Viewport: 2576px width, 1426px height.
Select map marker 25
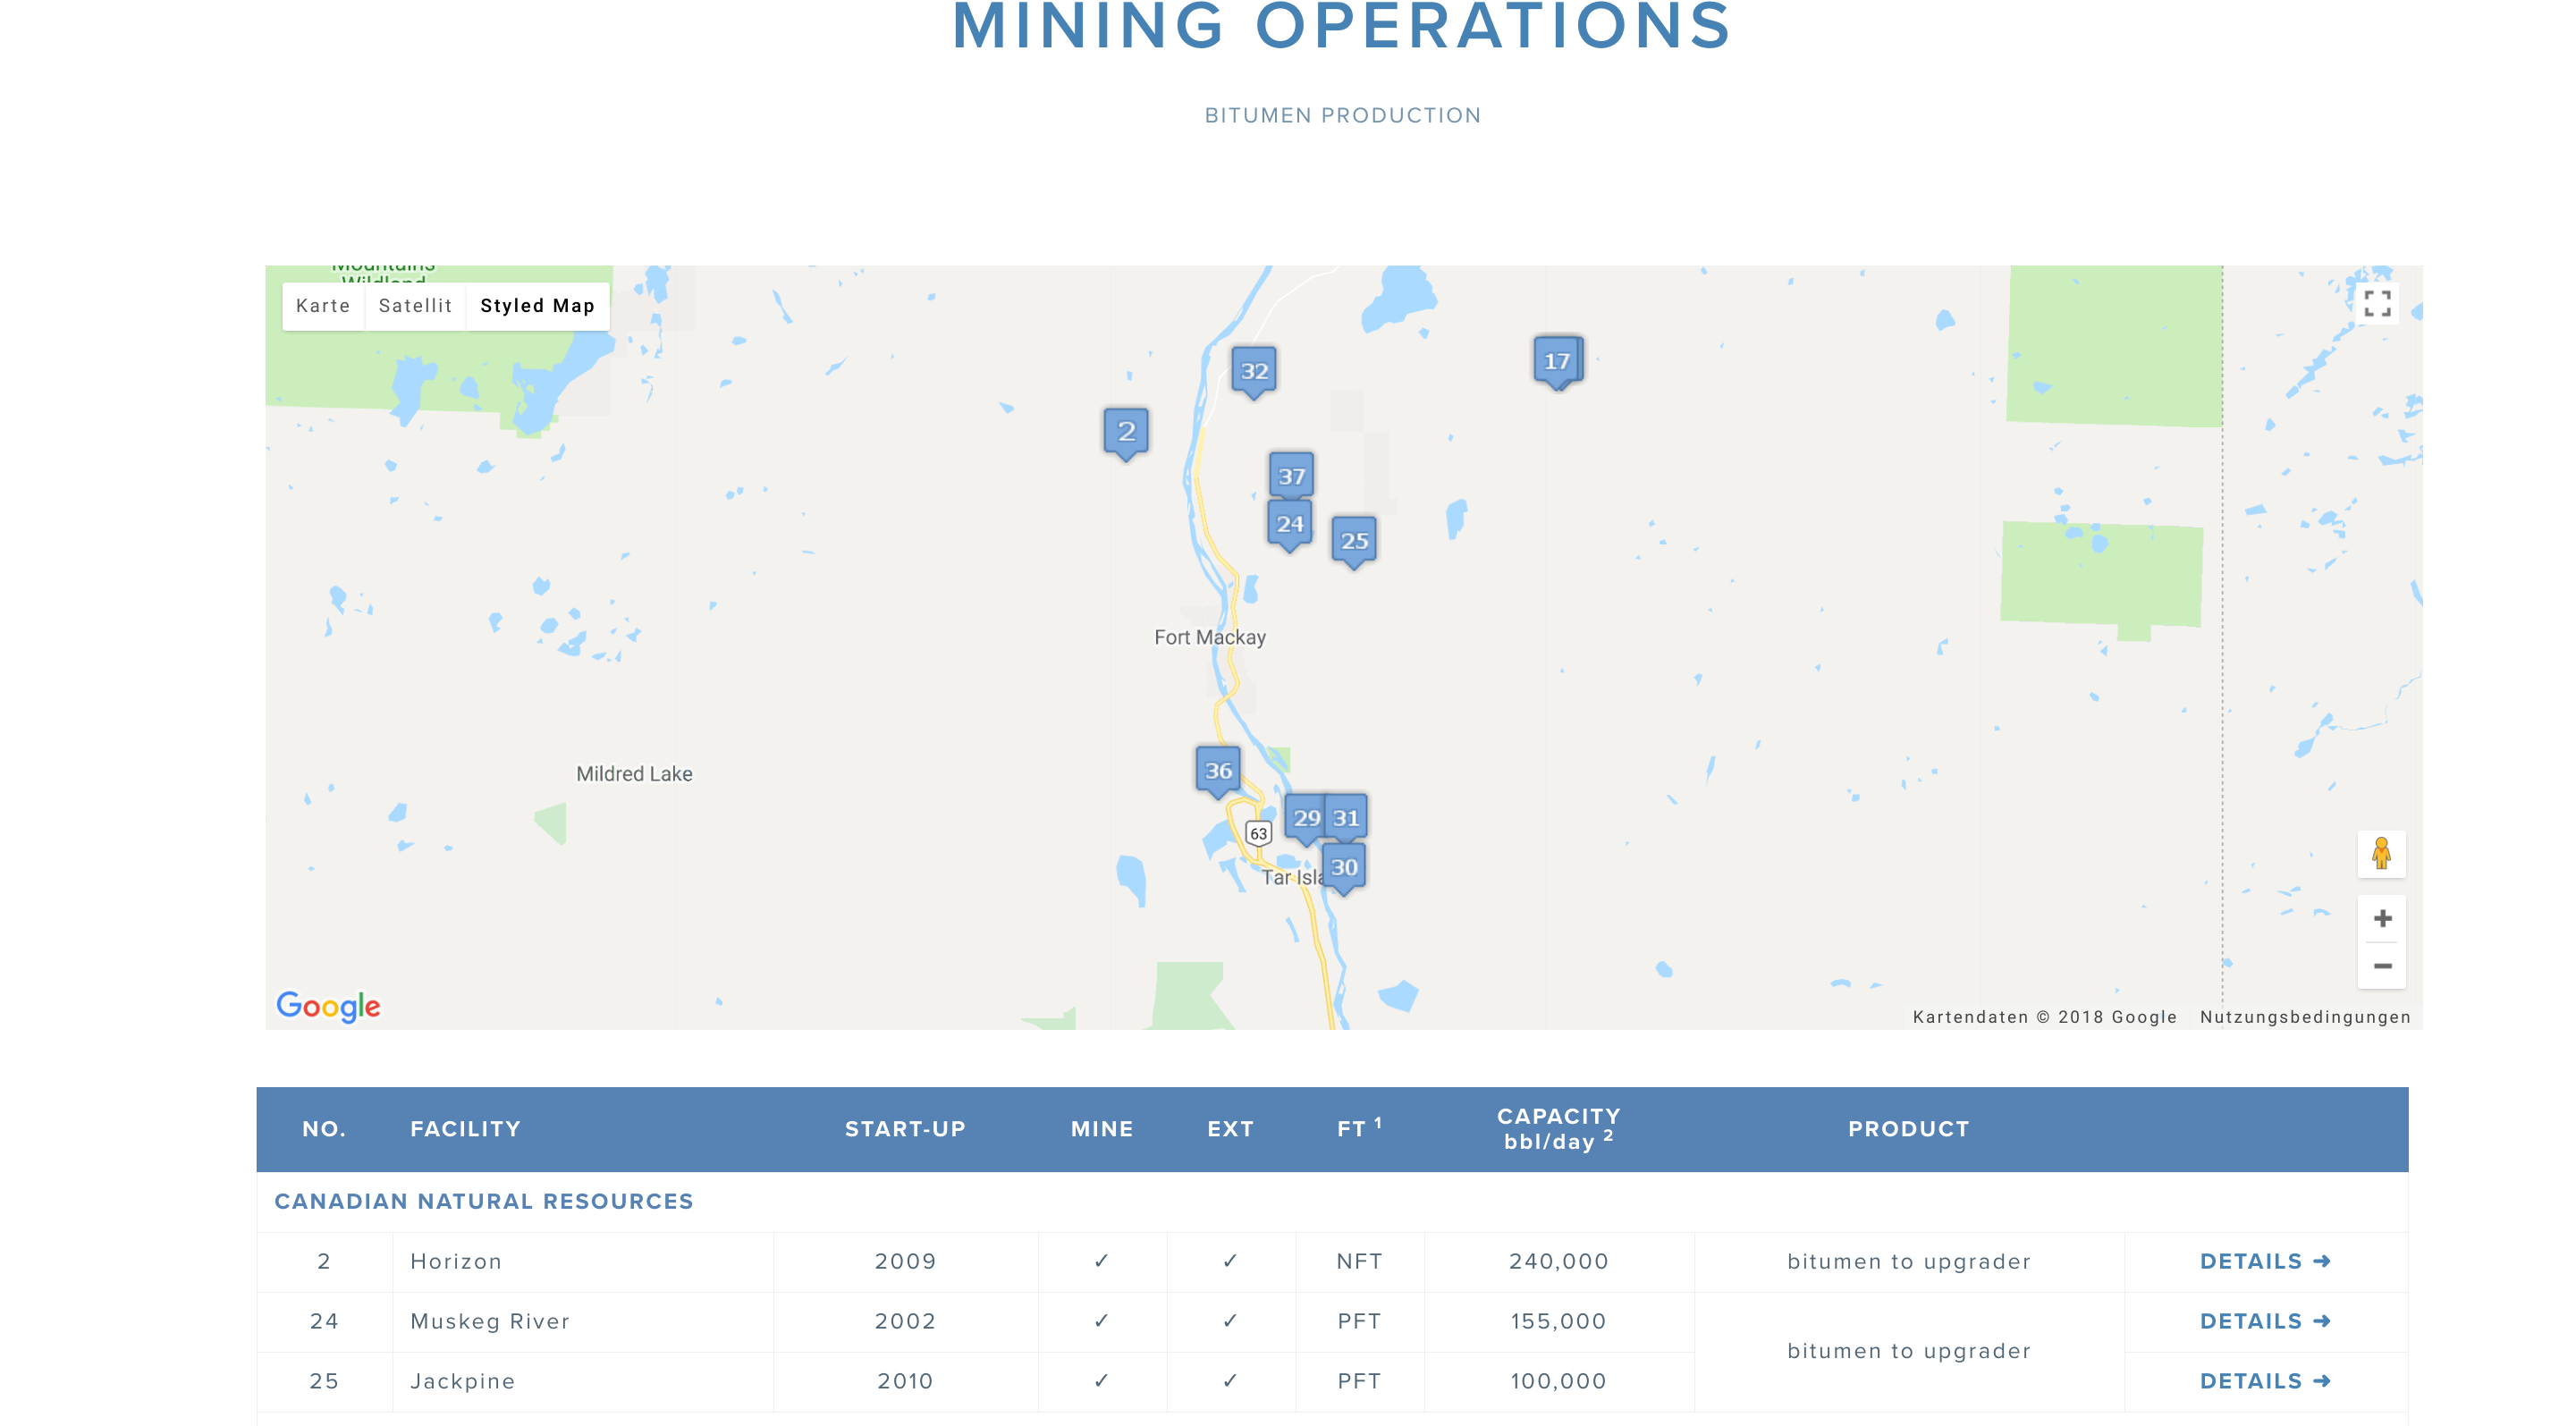click(1354, 540)
